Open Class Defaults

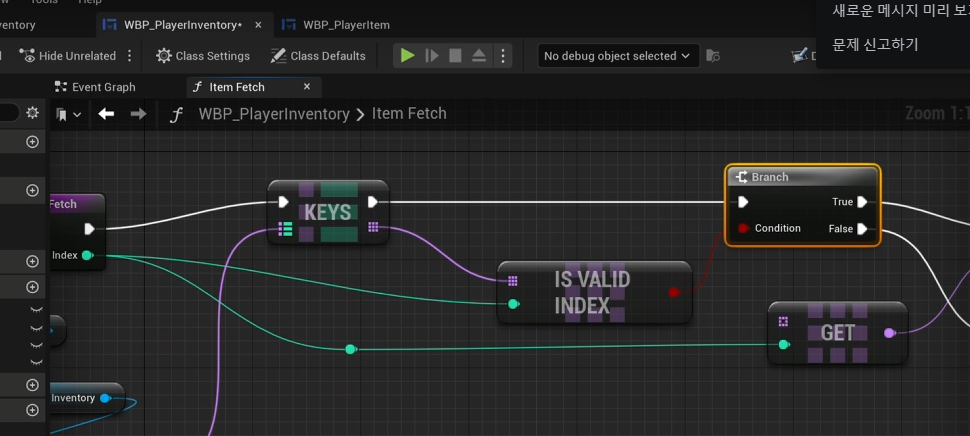(318, 56)
